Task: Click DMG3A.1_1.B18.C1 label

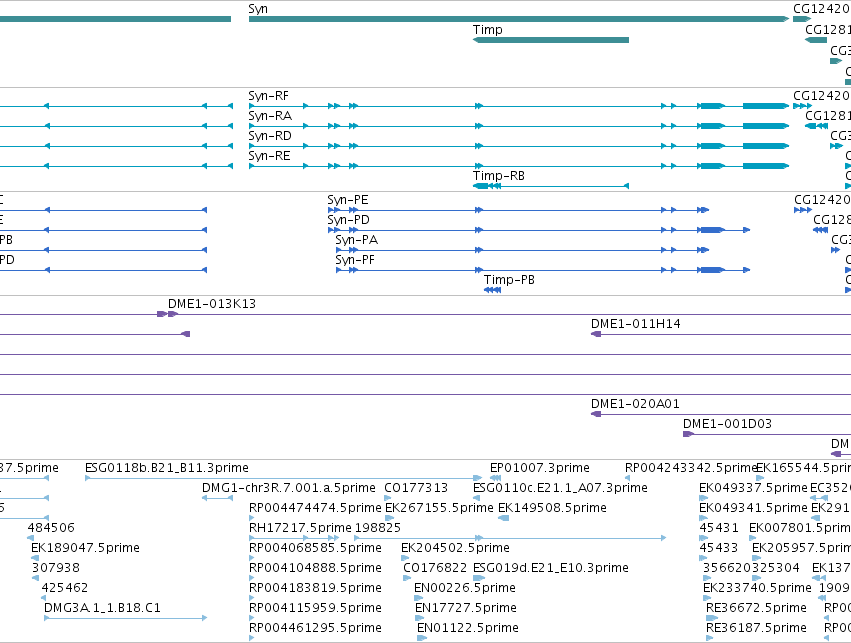Action: coord(102,608)
